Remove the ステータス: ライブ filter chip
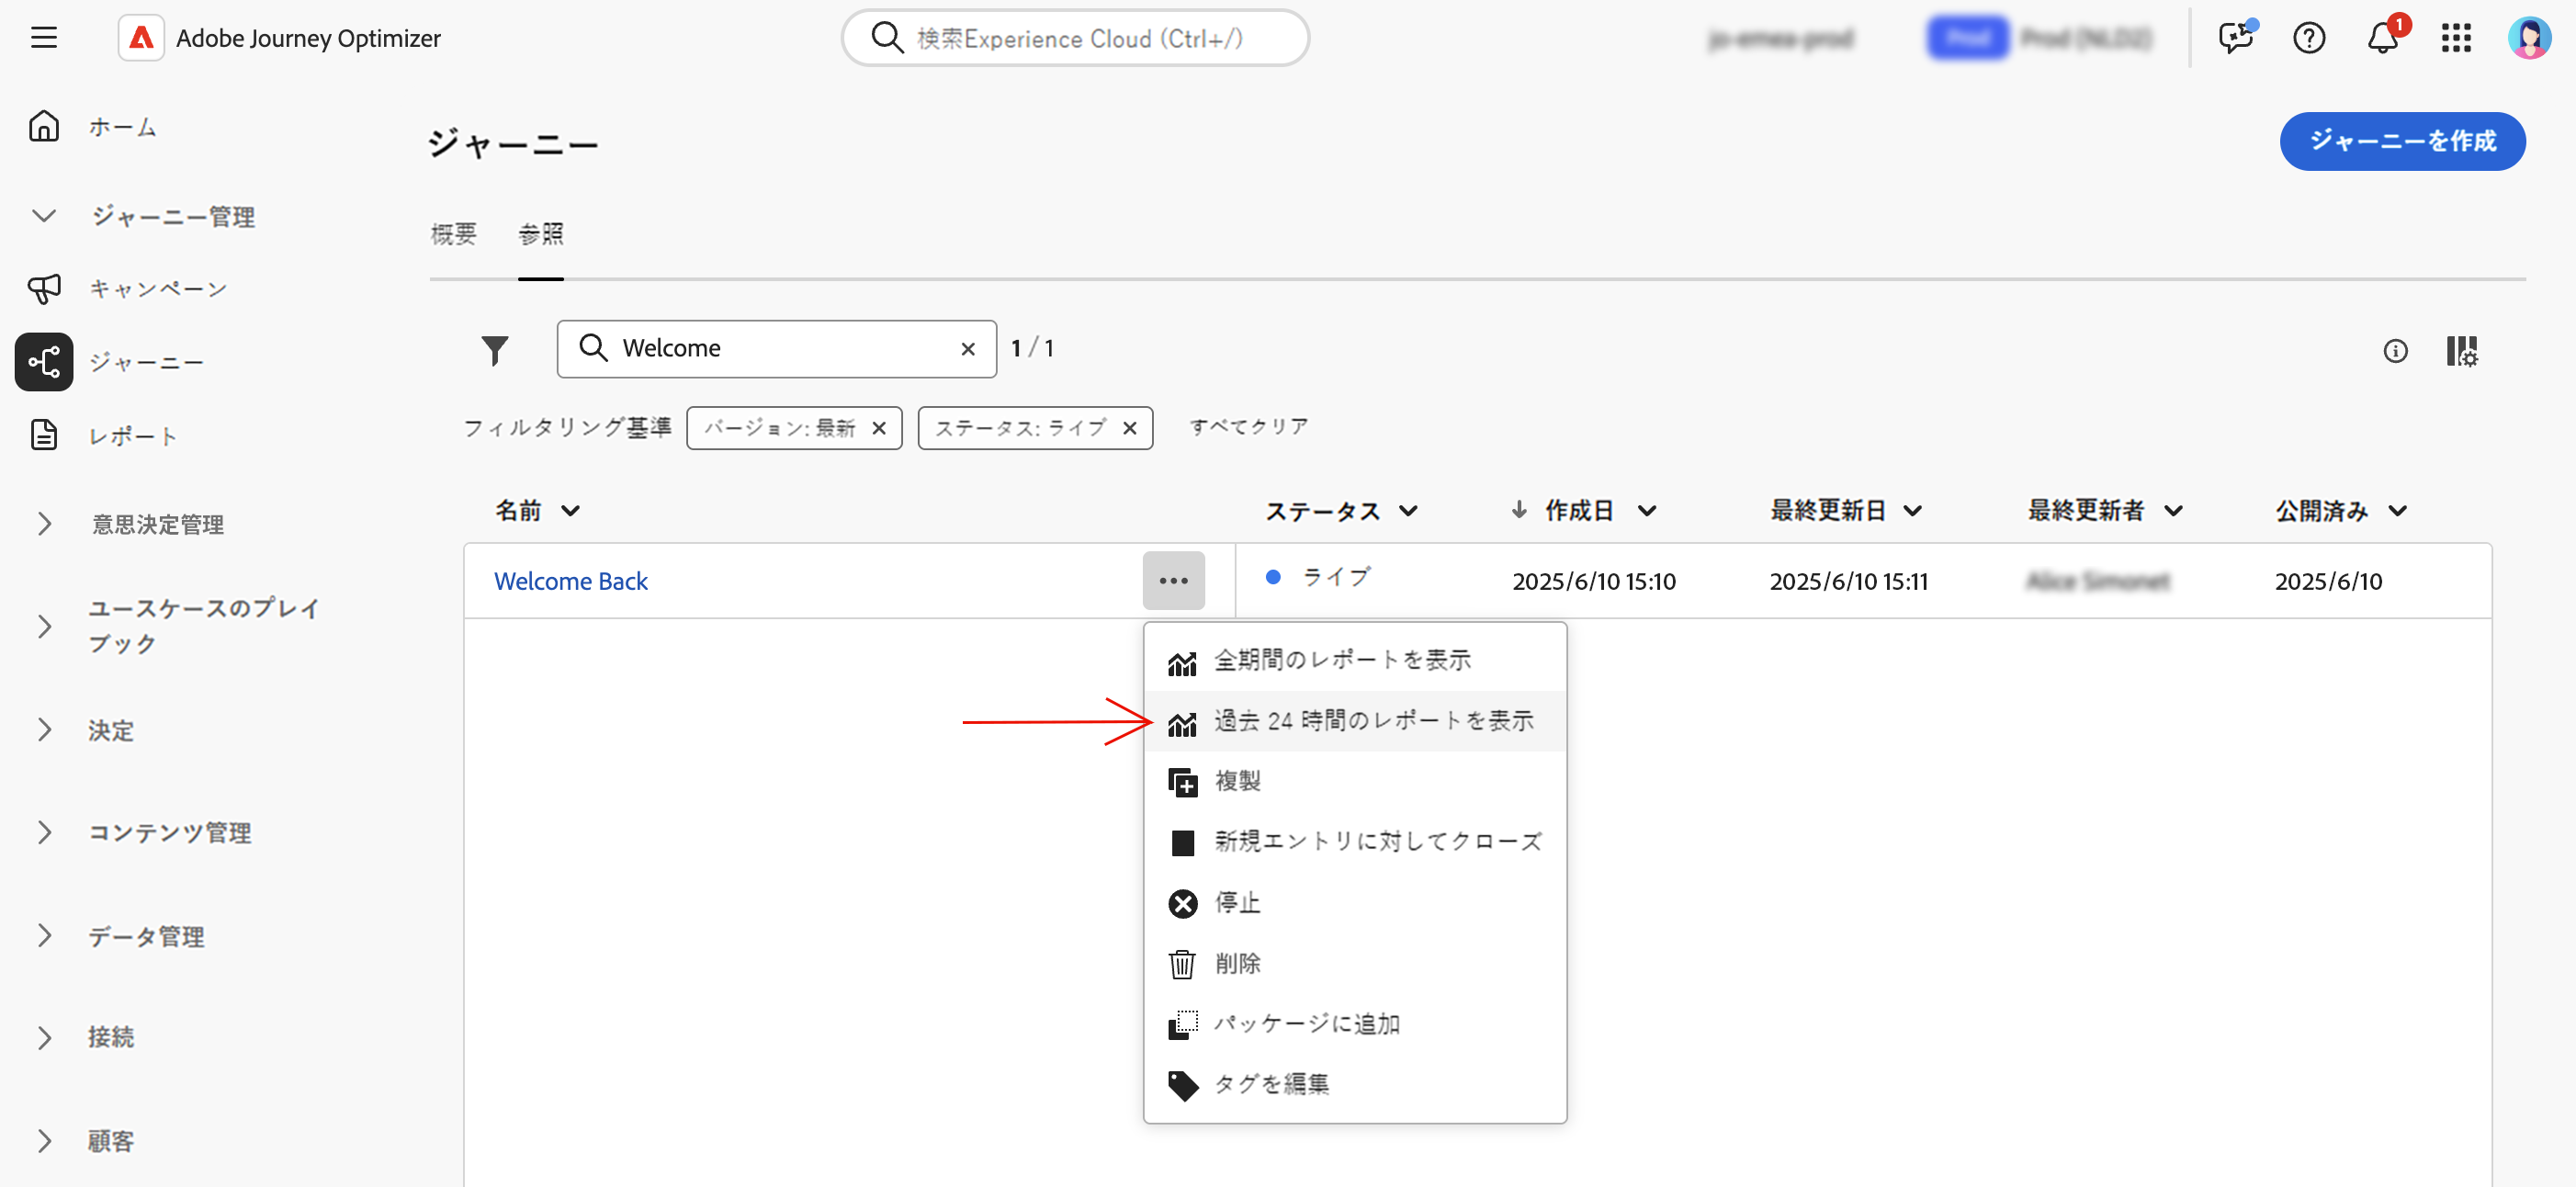Image resolution: width=2576 pixels, height=1187 pixels. 1129,428
